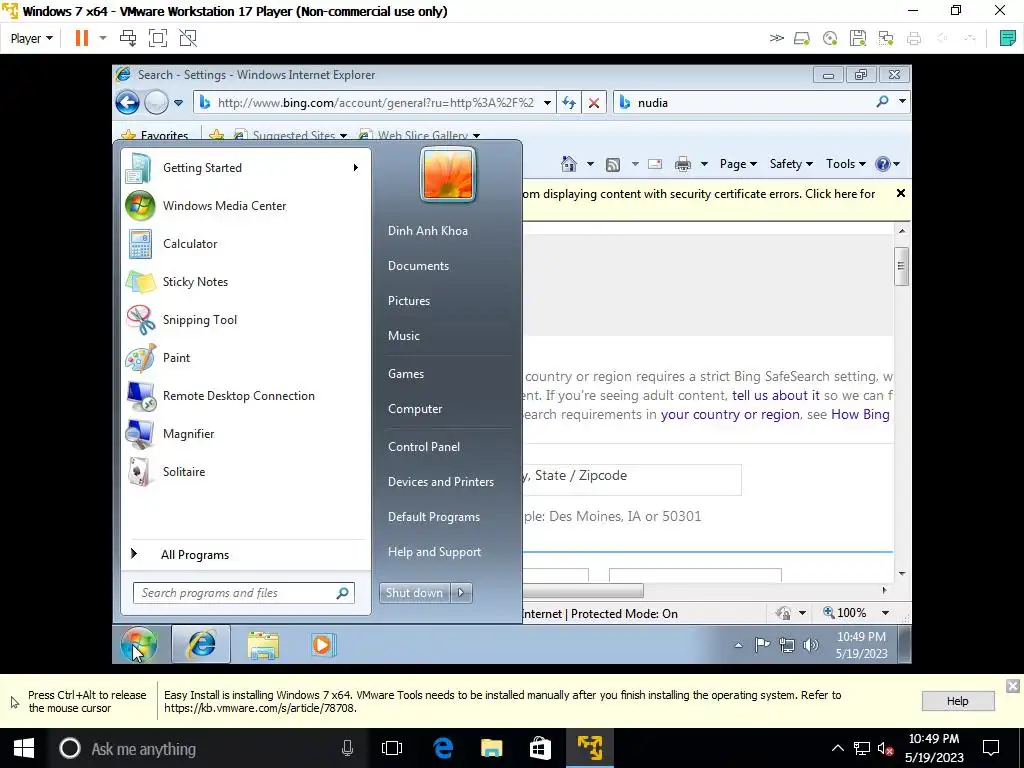Click the IE Home icon

[569, 164]
